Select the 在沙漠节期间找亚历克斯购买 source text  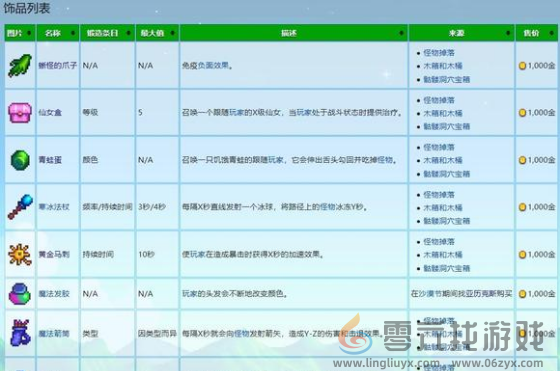click(461, 294)
